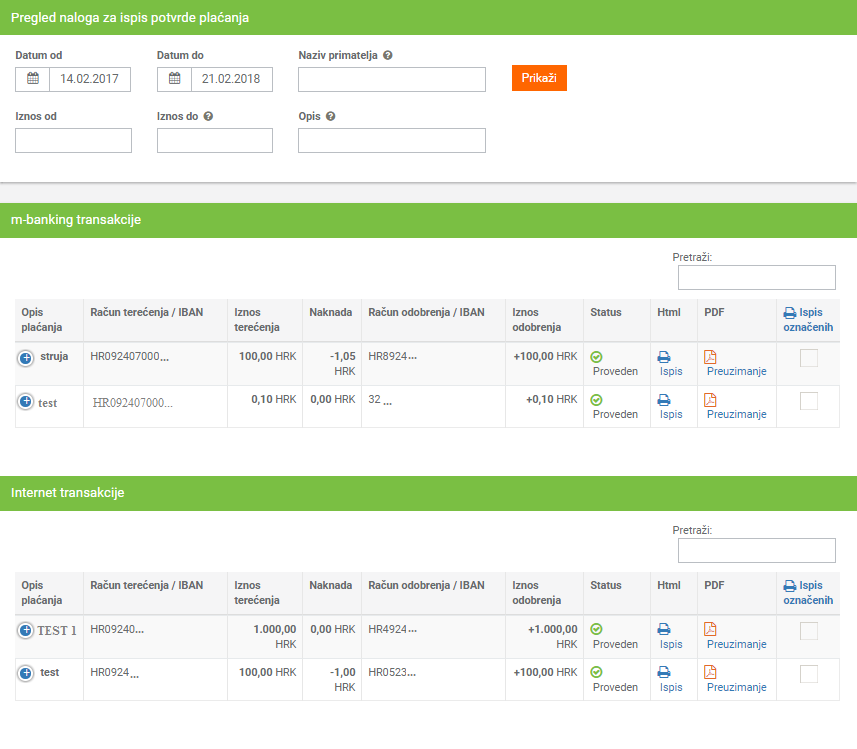
Task: Select the m-banking test transaction checkbox
Action: (x=809, y=401)
